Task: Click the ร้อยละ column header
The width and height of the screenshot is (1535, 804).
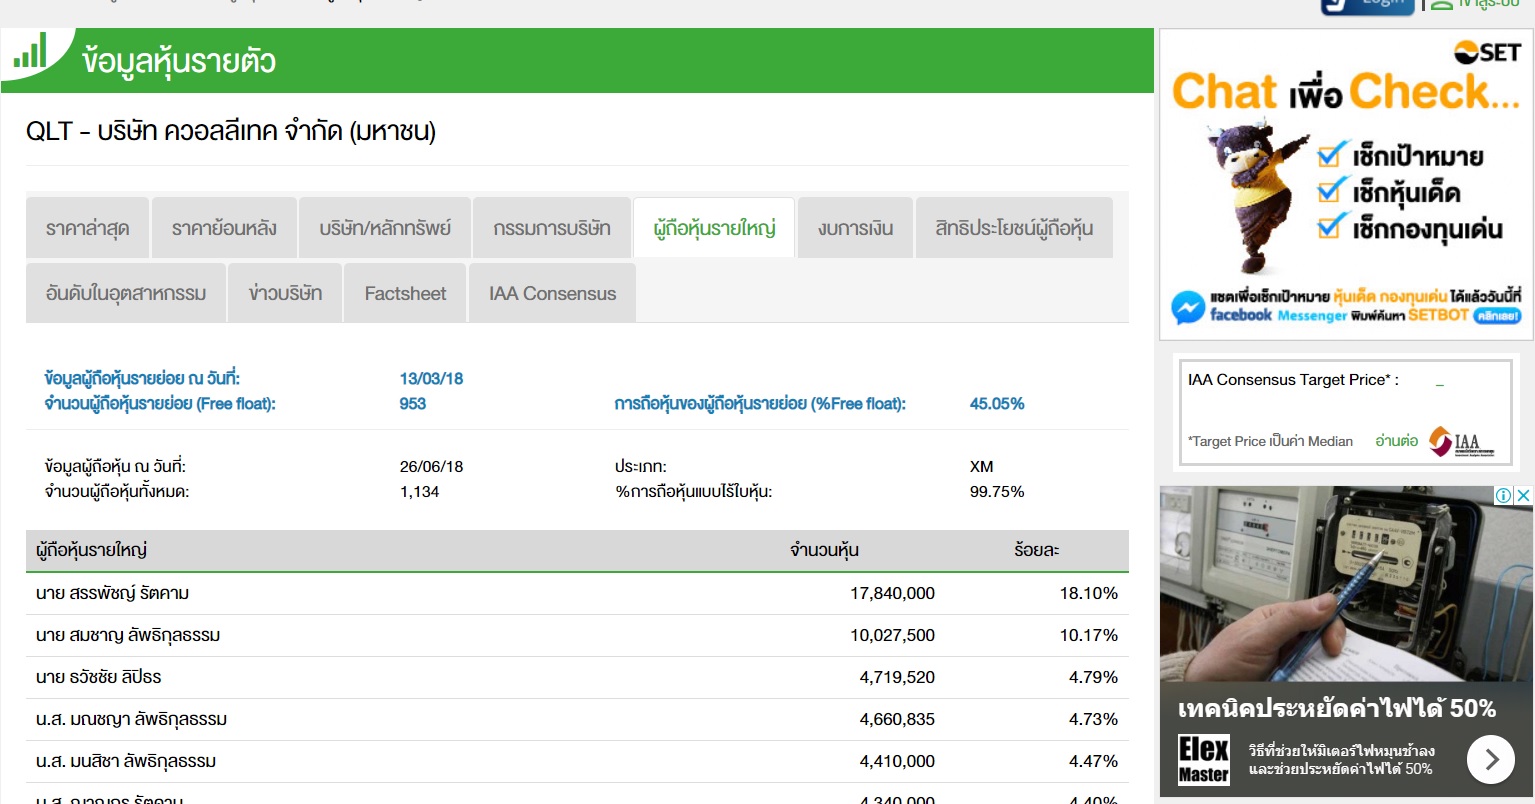Action: (1036, 550)
